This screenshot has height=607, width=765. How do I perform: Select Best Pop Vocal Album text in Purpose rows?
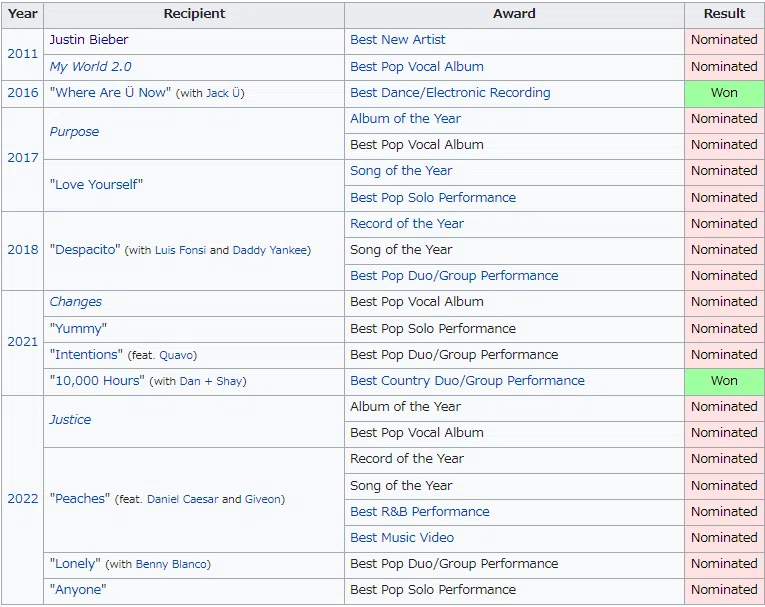click(417, 145)
